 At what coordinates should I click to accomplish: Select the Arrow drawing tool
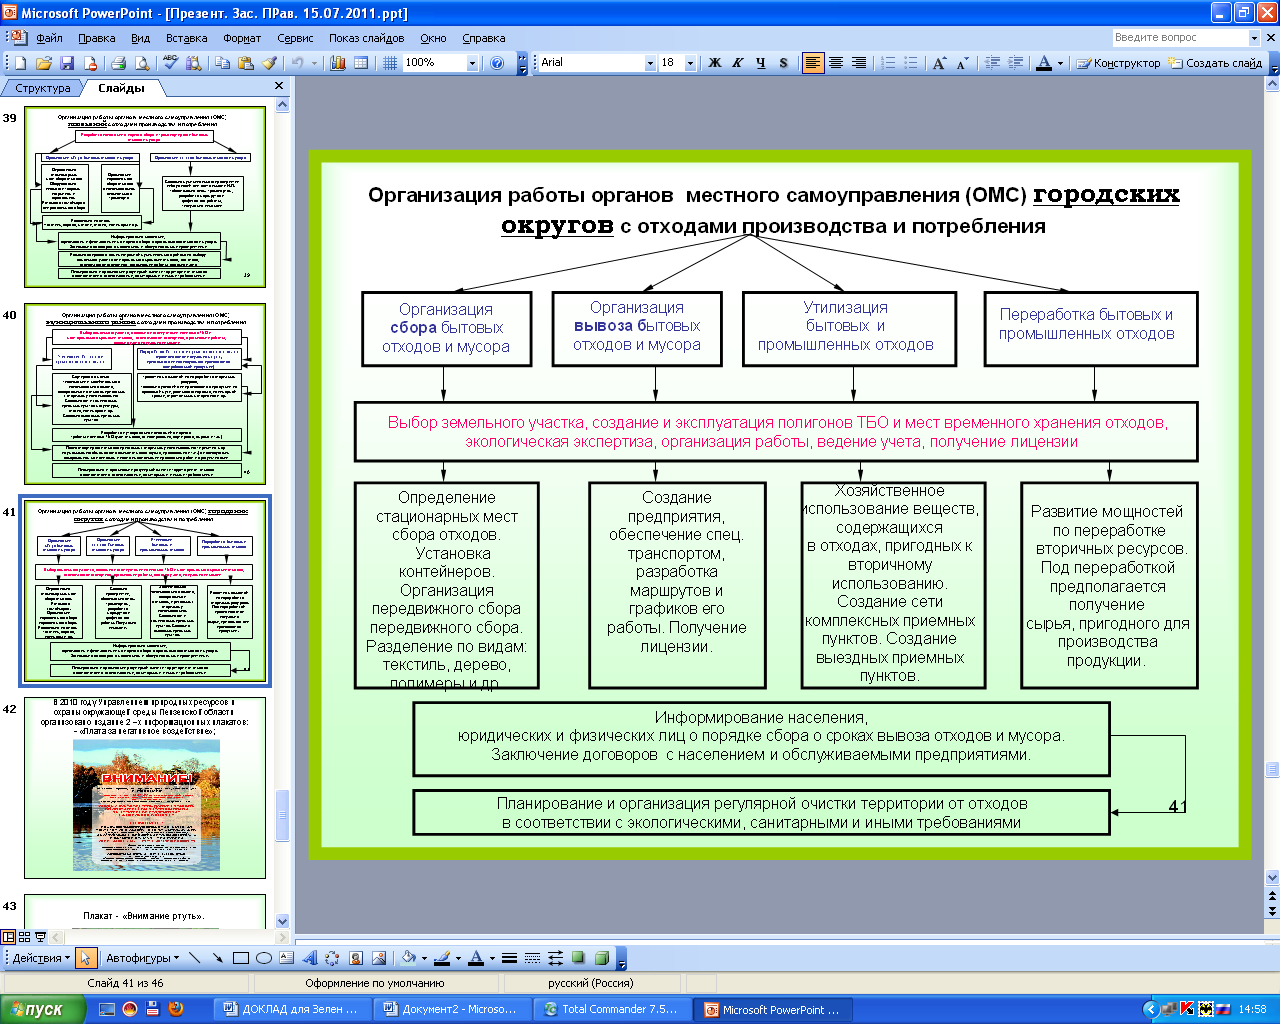217,958
